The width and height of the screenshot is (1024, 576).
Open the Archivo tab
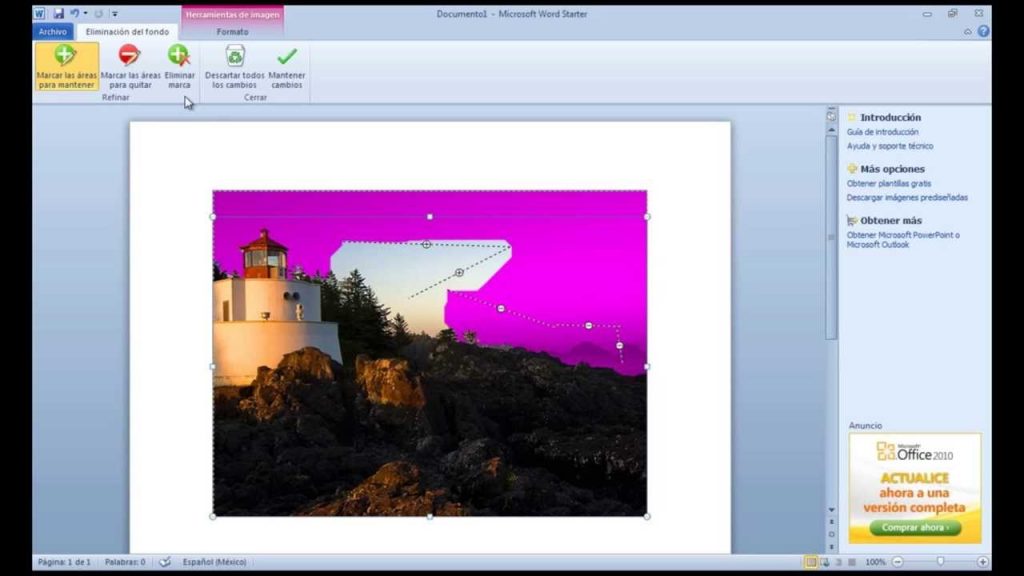[52, 31]
